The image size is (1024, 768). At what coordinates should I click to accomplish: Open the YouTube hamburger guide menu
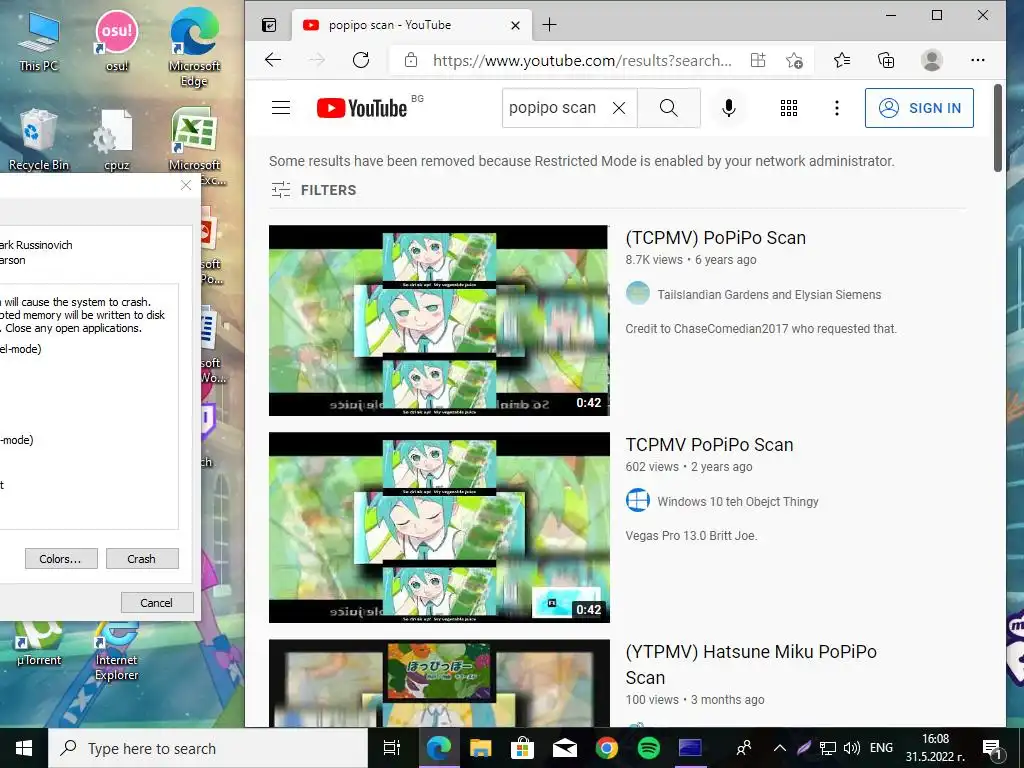click(281, 108)
